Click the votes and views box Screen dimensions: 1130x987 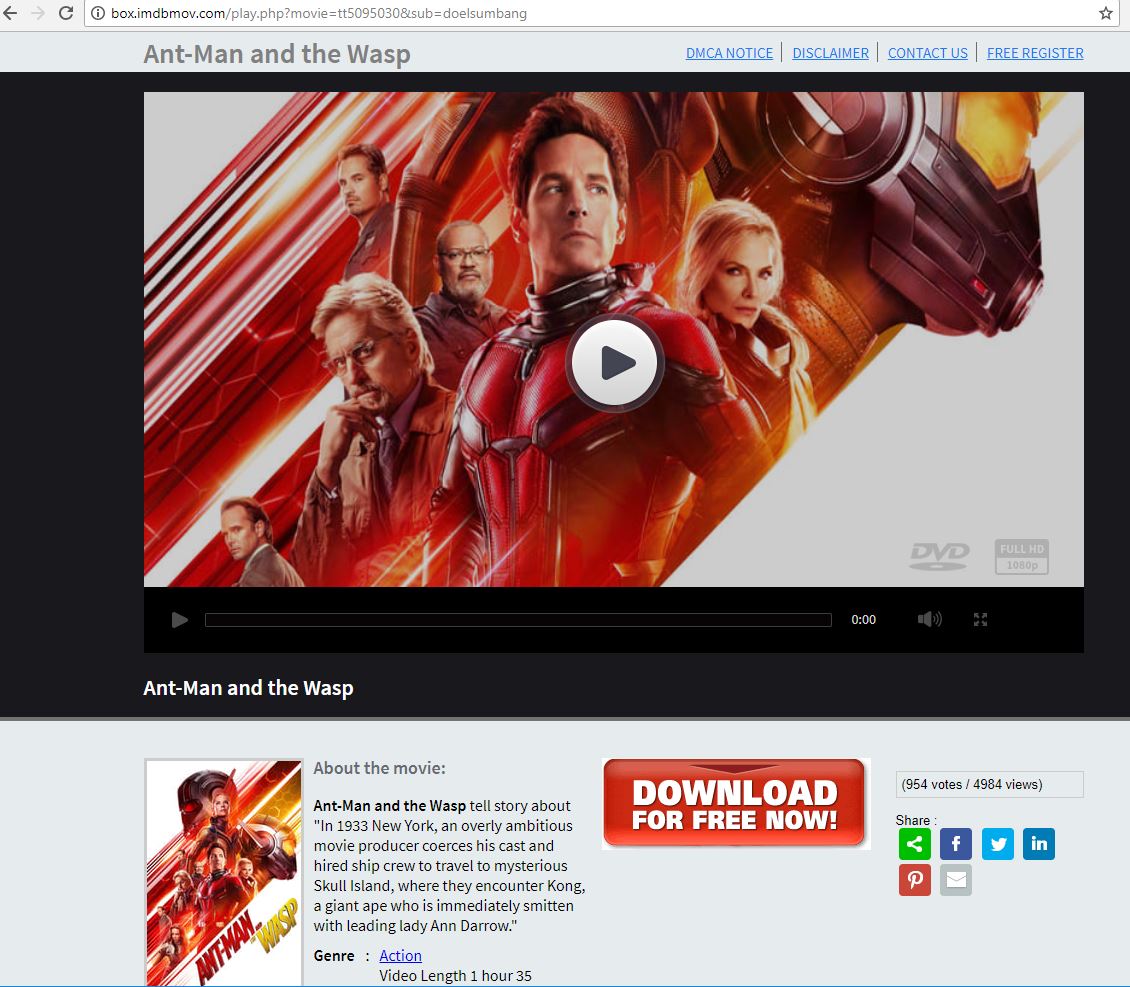click(x=989, y=785)
